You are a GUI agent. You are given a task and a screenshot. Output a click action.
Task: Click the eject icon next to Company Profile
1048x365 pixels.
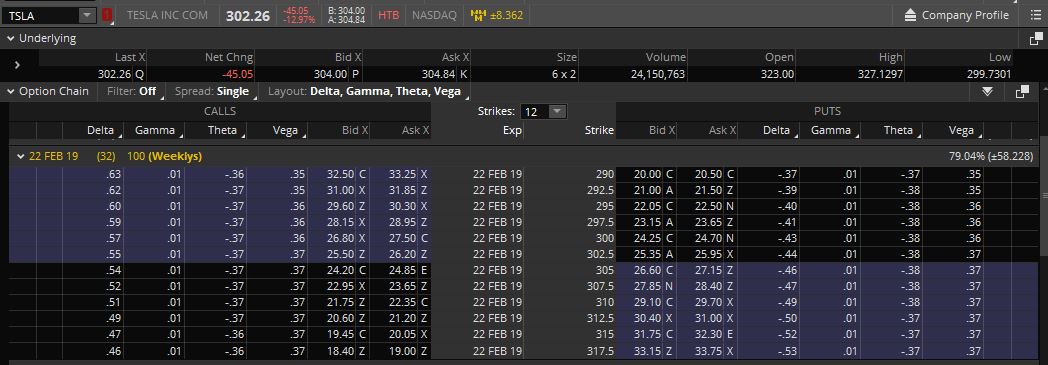(911, 15)
